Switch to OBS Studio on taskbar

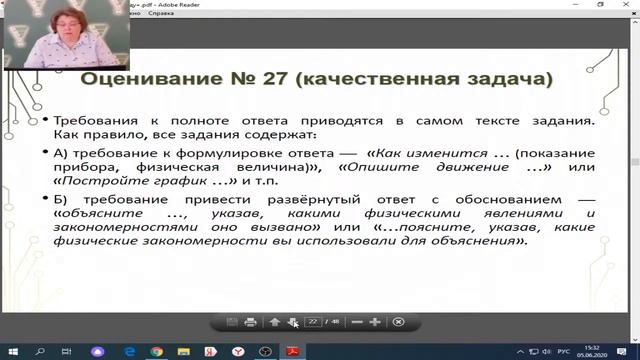tap(265, 351)
